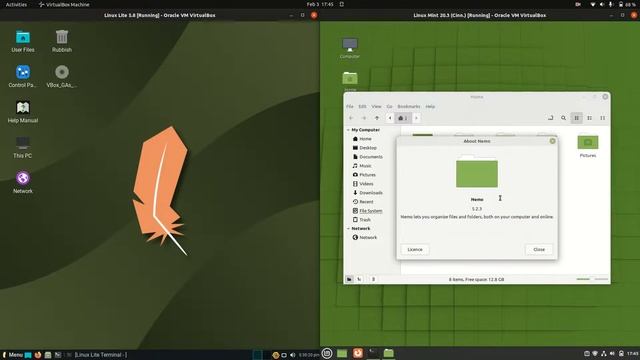
Task: Select Pictures folder in Nemo file area
Action: pos(588,146)
